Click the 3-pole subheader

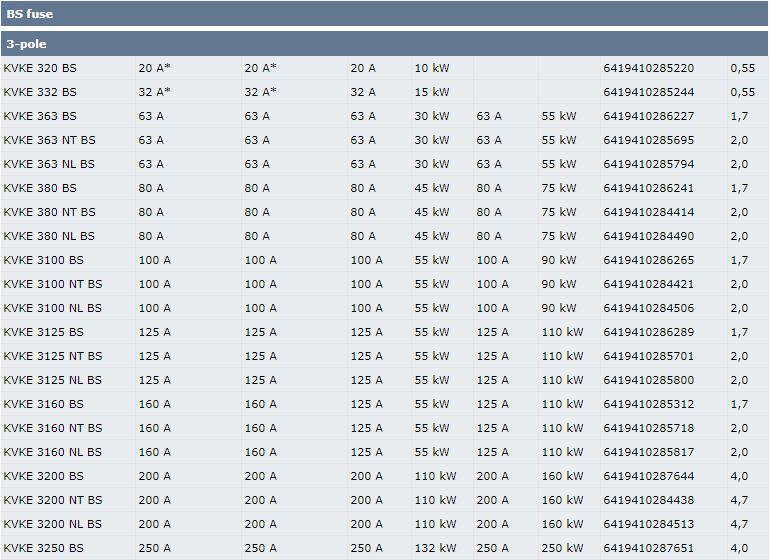coord(385,44)
